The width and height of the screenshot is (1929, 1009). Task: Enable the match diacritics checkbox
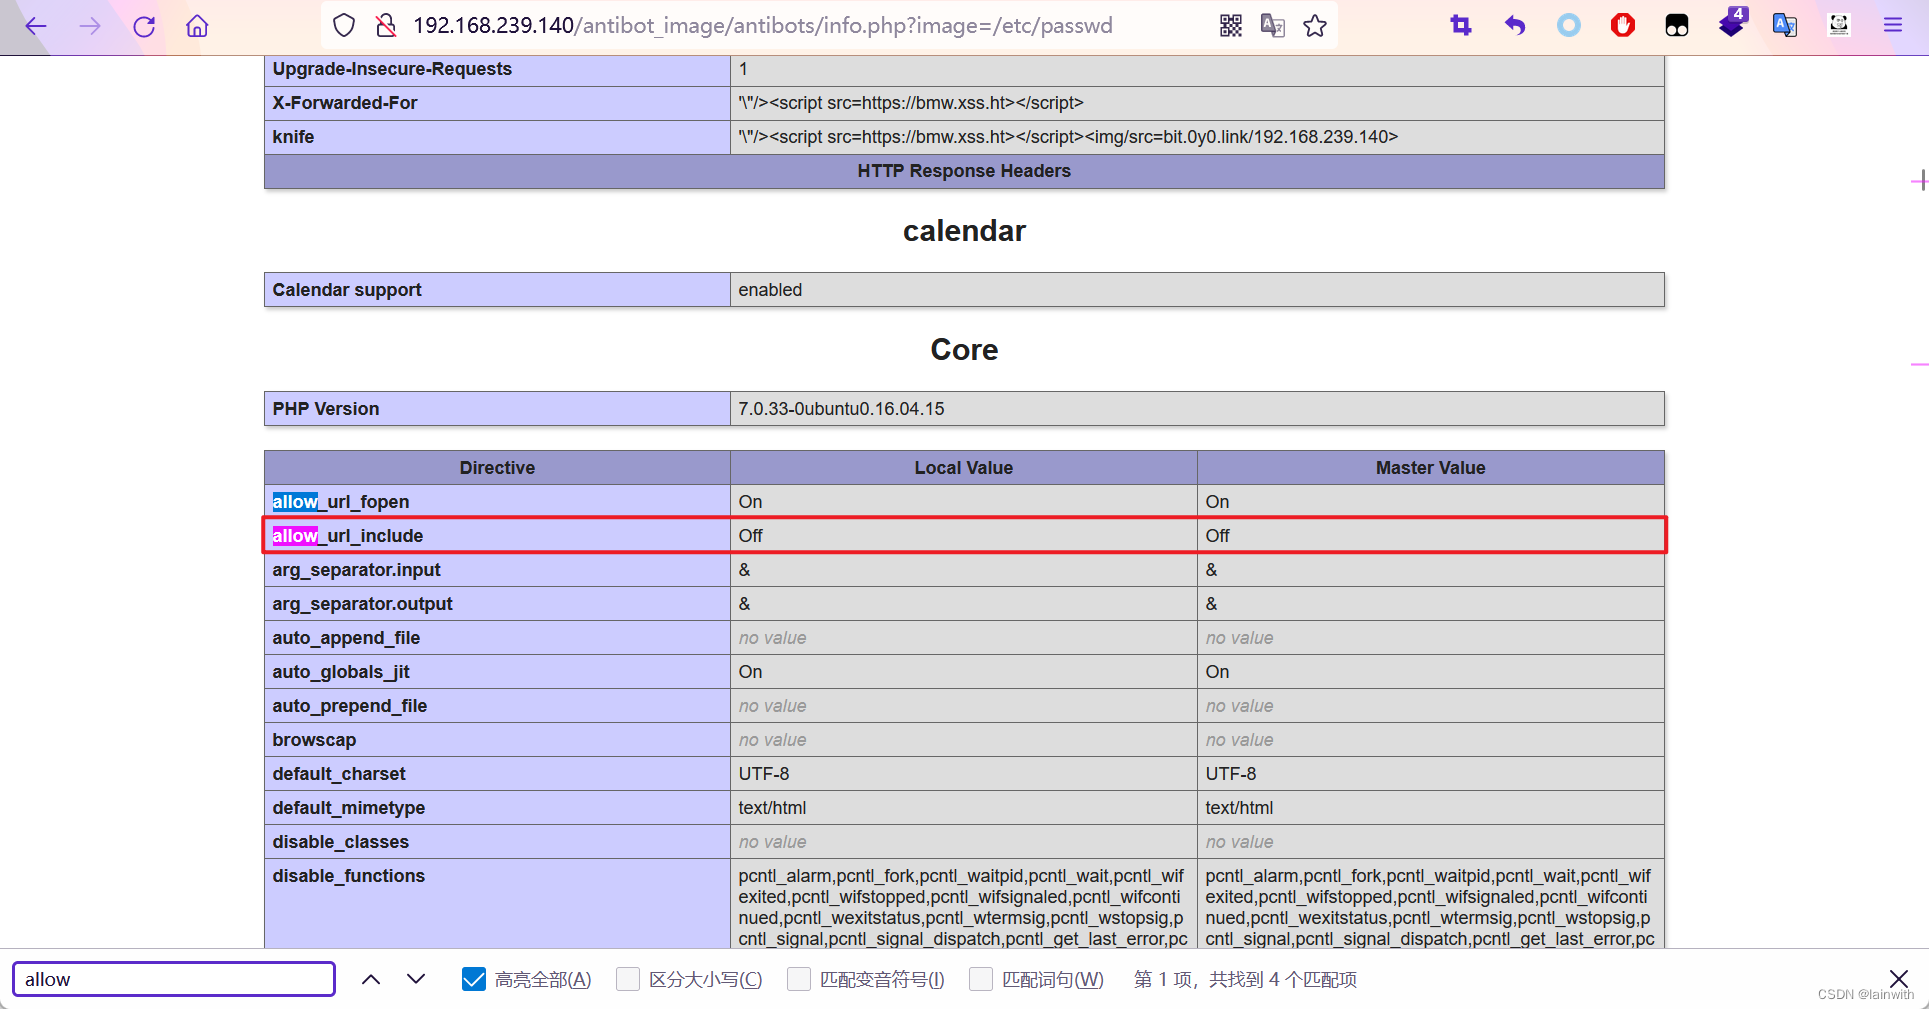(x=799, y=979)
